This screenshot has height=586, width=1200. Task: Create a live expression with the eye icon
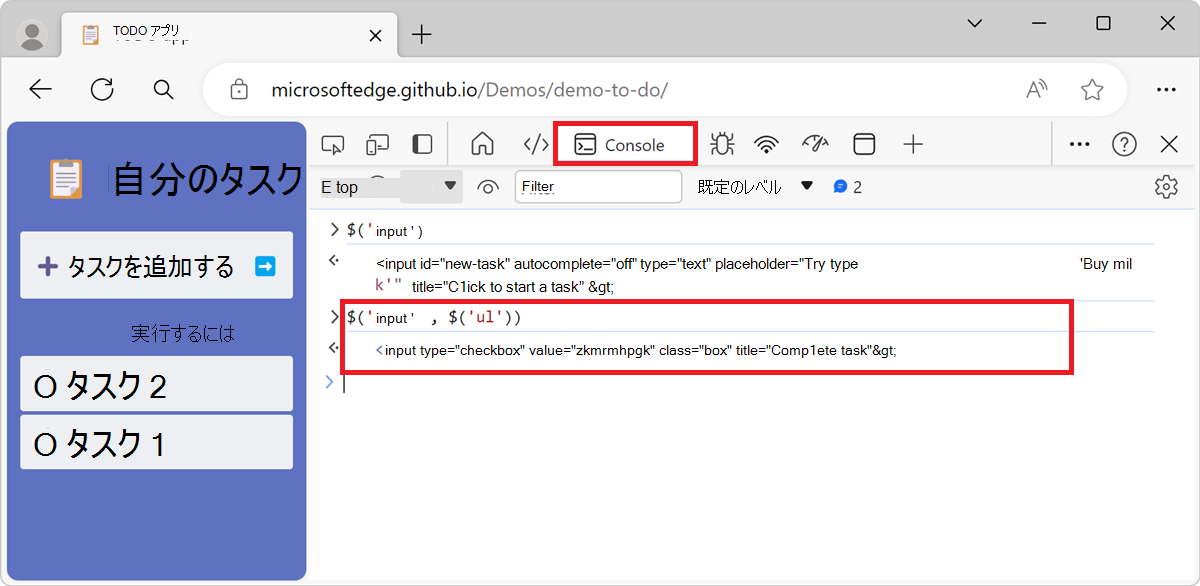487,186
